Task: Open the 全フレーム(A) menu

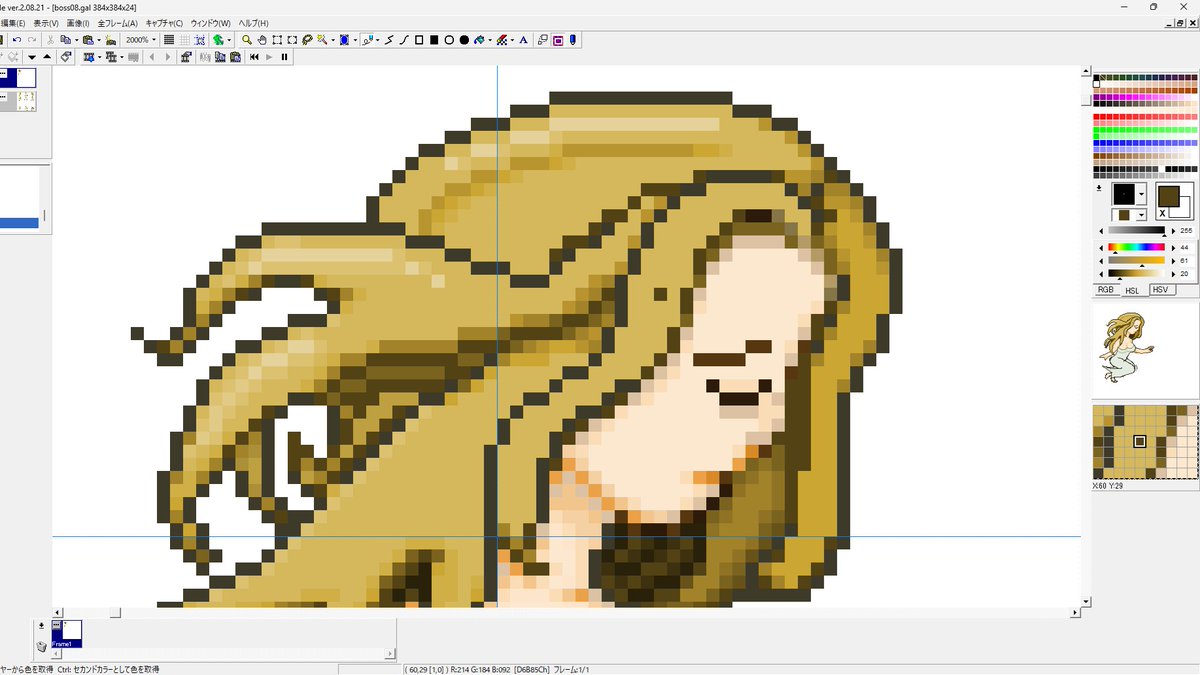Action: [x=117, y=23]
